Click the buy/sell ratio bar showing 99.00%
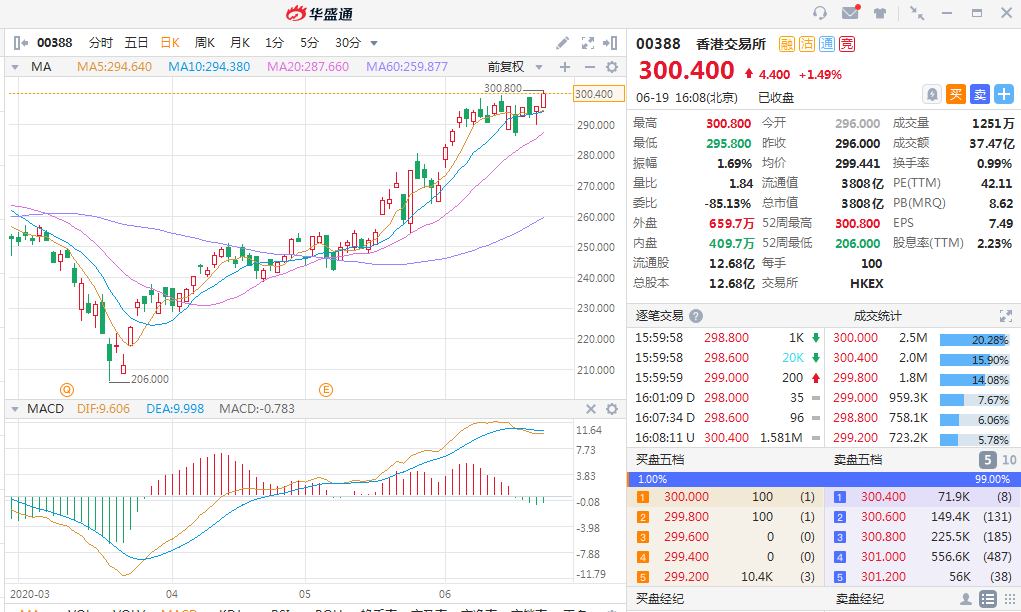 tap(823, 479)
